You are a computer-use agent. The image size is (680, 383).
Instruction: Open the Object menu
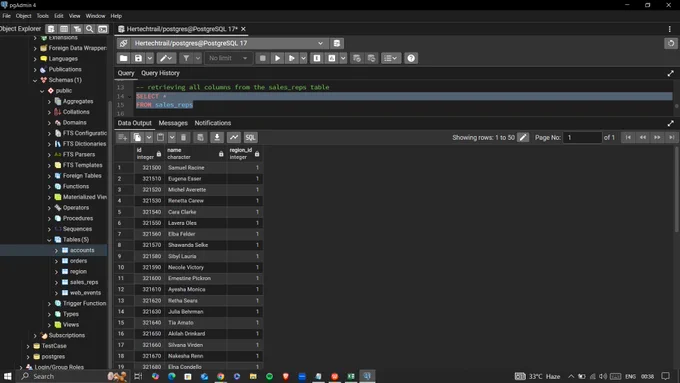[23, 16]
